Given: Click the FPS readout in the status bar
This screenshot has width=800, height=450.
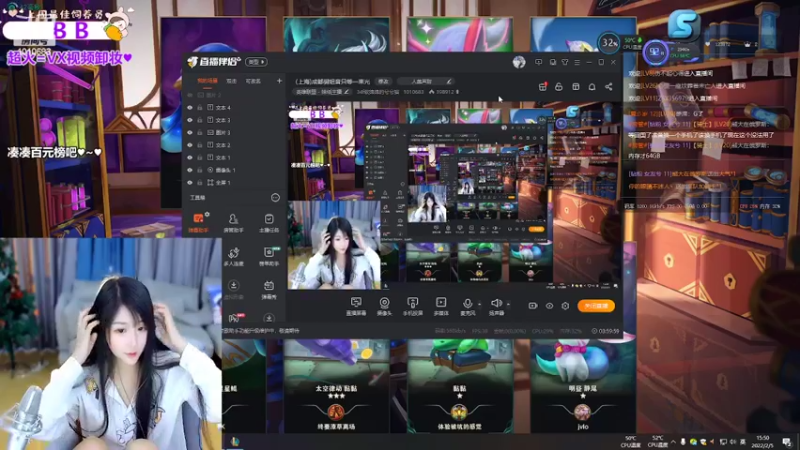Looking at the screenshot, I should point(480,331).
